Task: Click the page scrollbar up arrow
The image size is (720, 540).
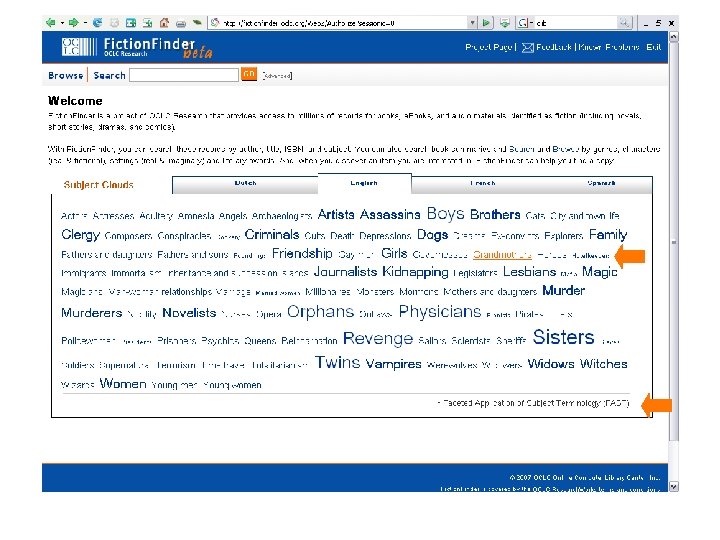Action: click(674, 37)
